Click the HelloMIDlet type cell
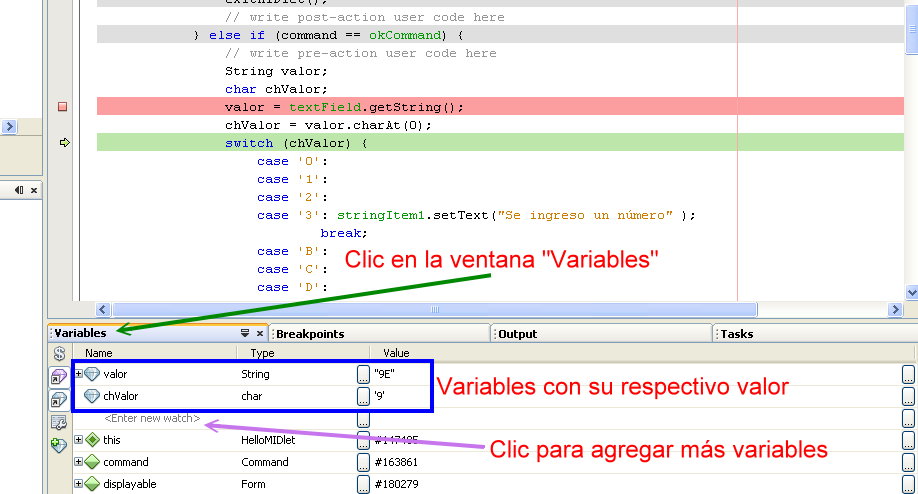Image resolution: width=918 pixels, height=494 pixels. click(268, 440)
